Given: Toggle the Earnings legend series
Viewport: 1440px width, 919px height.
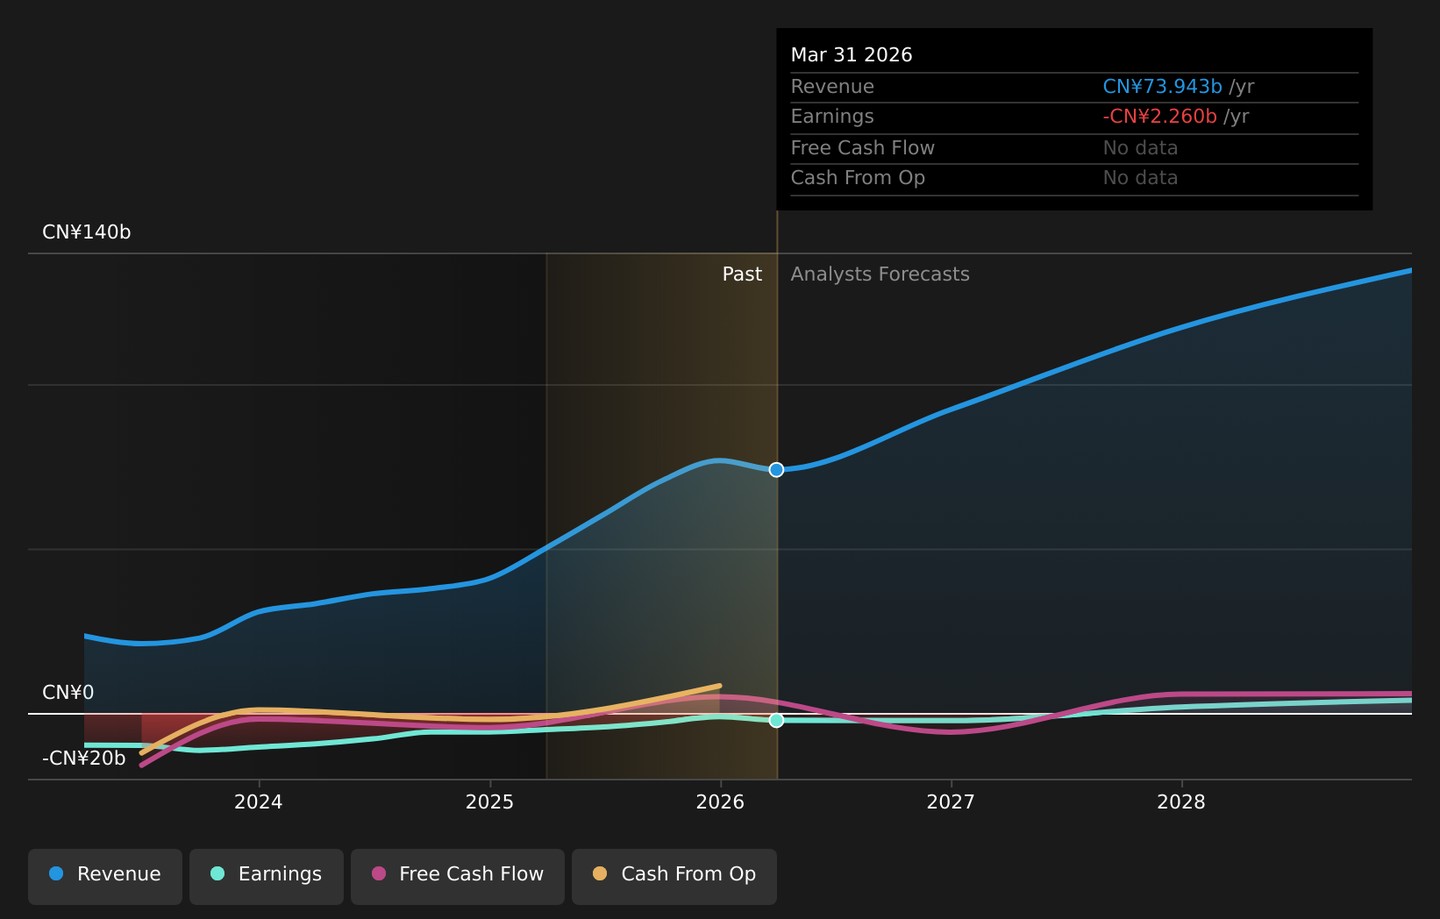Looking at the screenshot, I should (266, 876).
